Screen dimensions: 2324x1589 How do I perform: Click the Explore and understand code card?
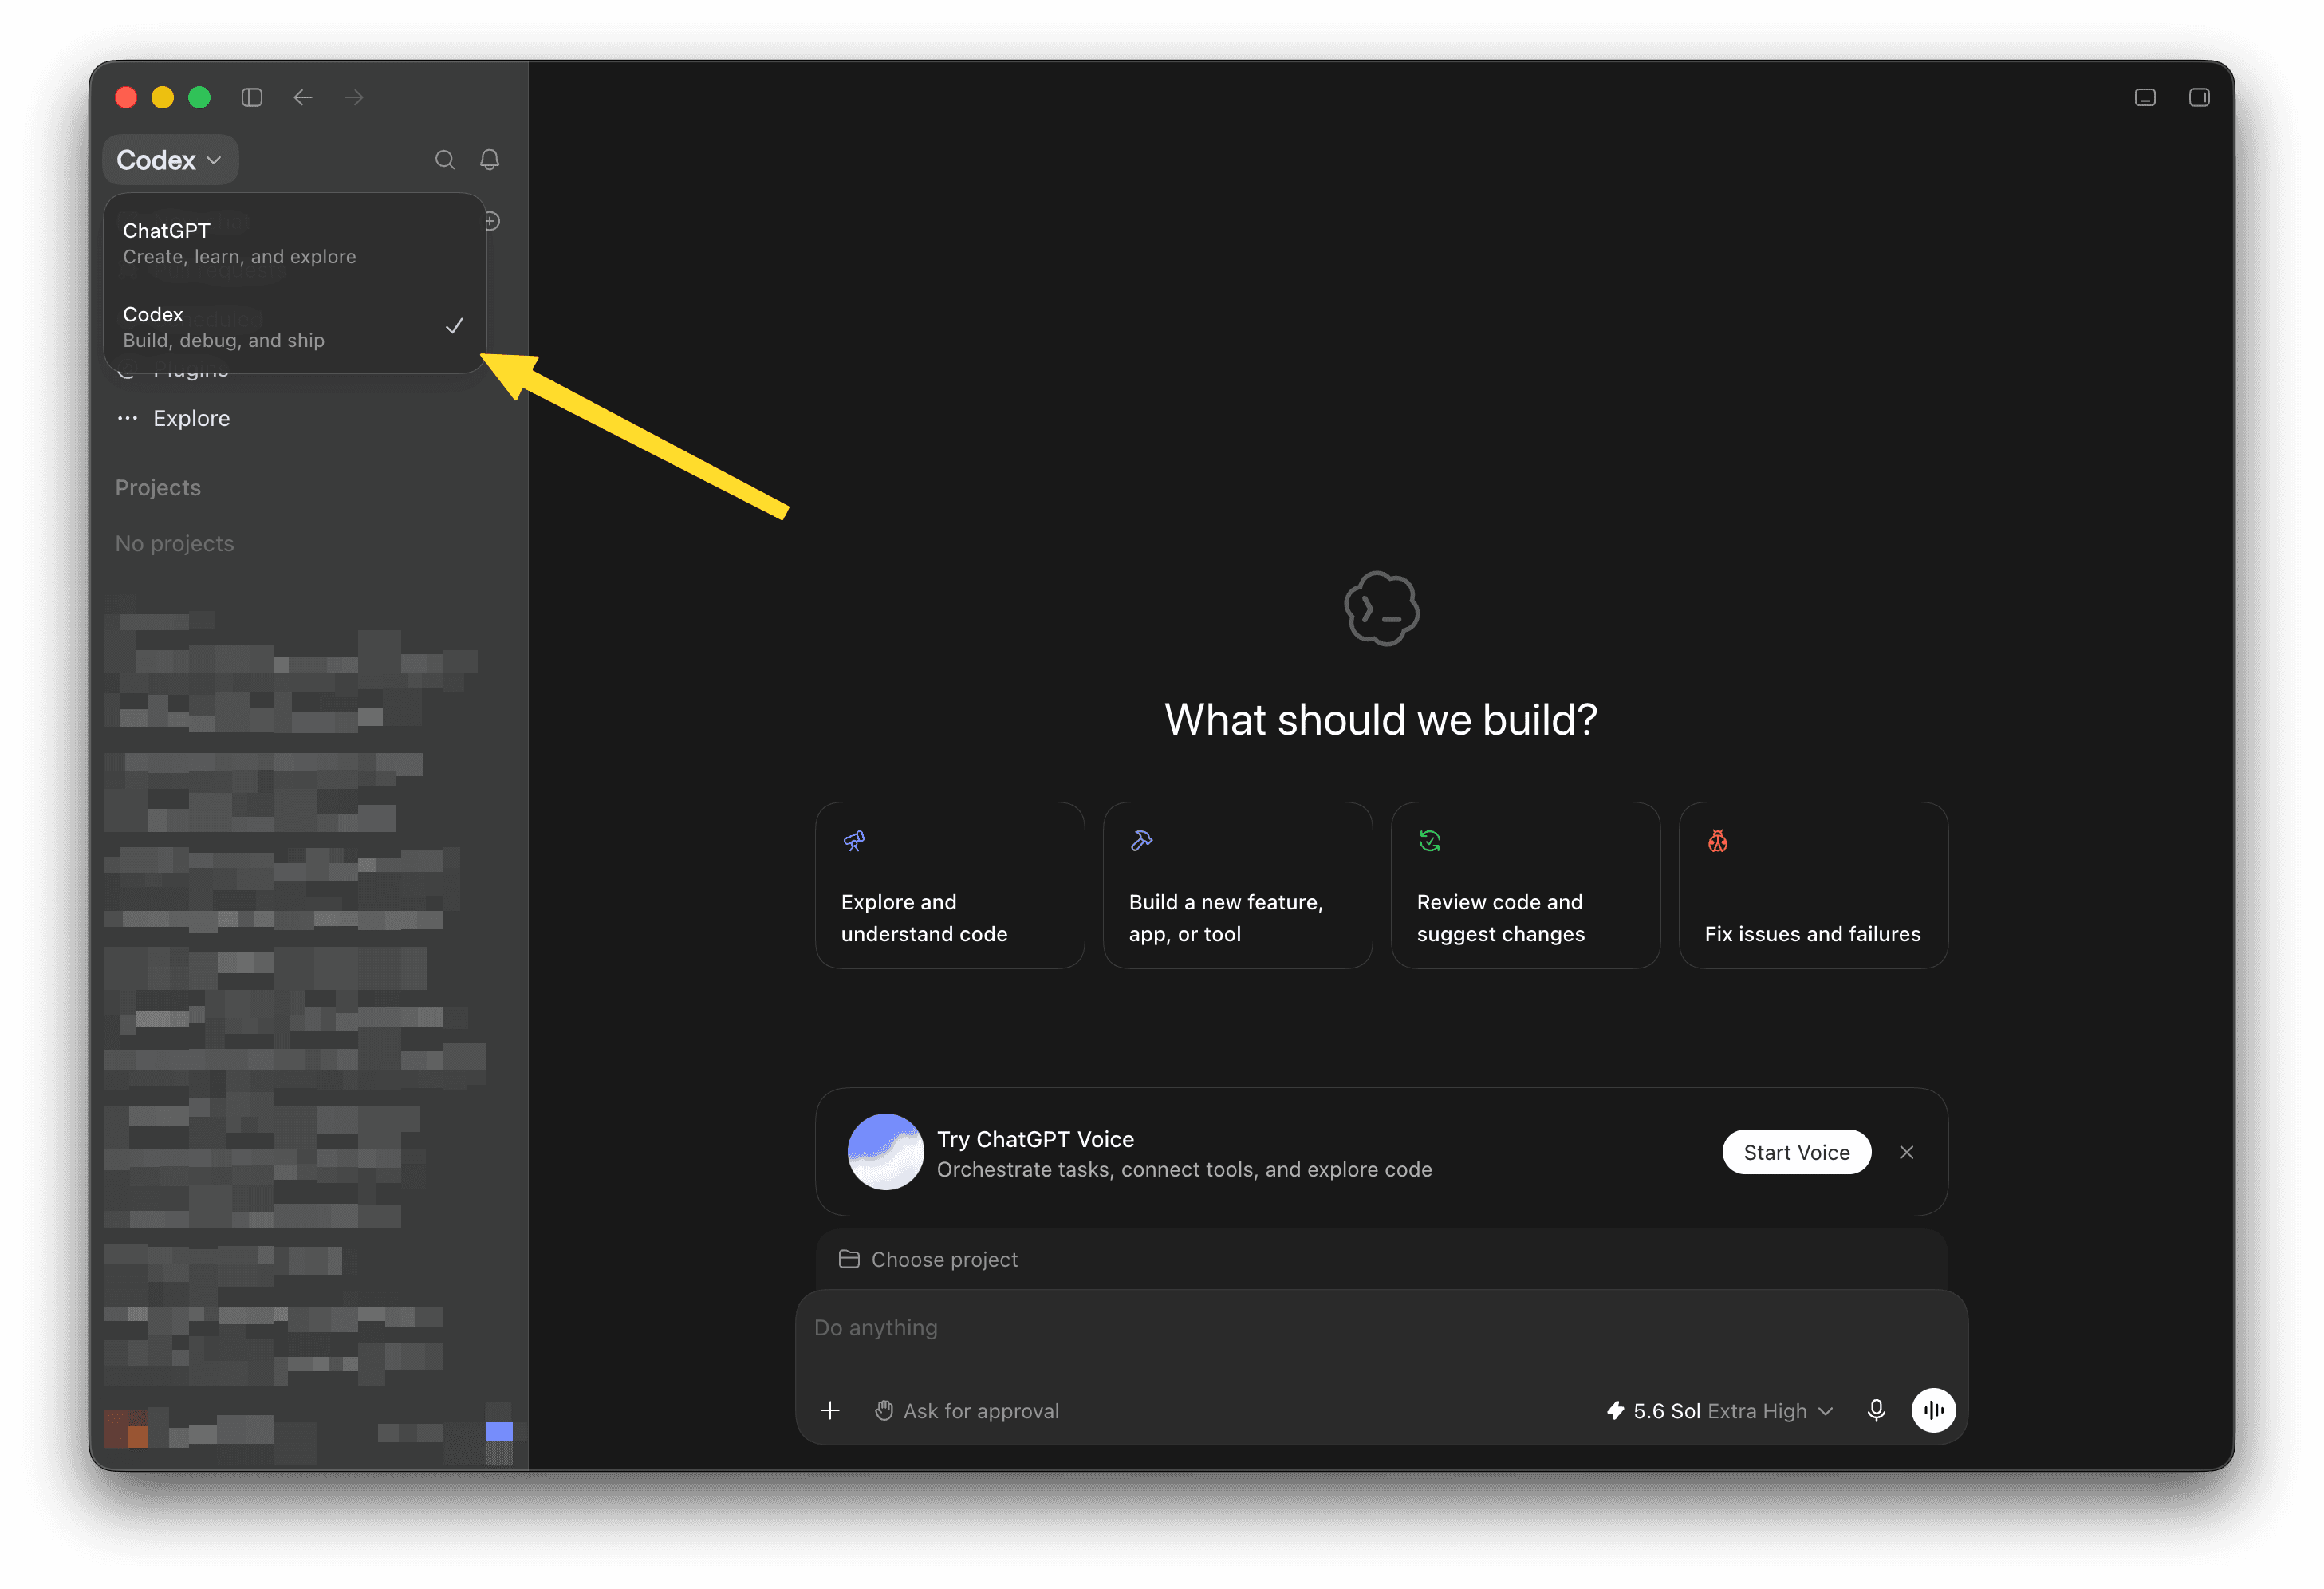click(949, 885)
